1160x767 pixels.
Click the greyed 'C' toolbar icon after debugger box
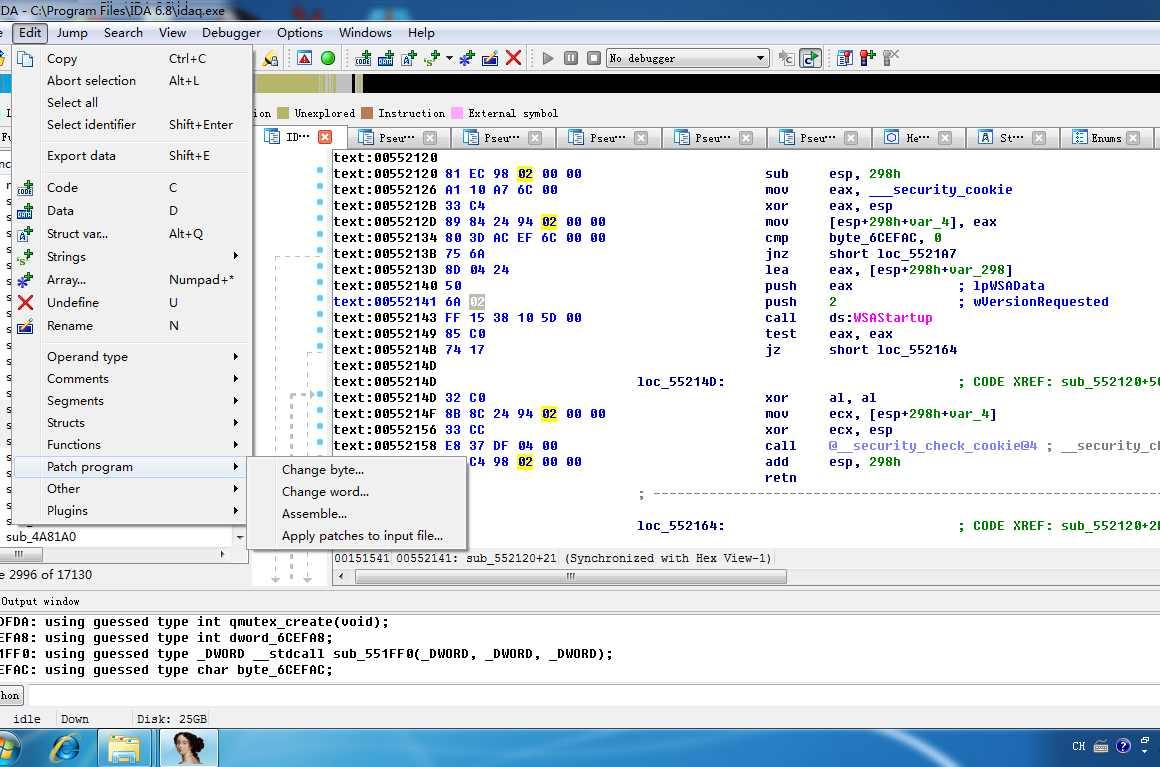click(x=786, y=58)
